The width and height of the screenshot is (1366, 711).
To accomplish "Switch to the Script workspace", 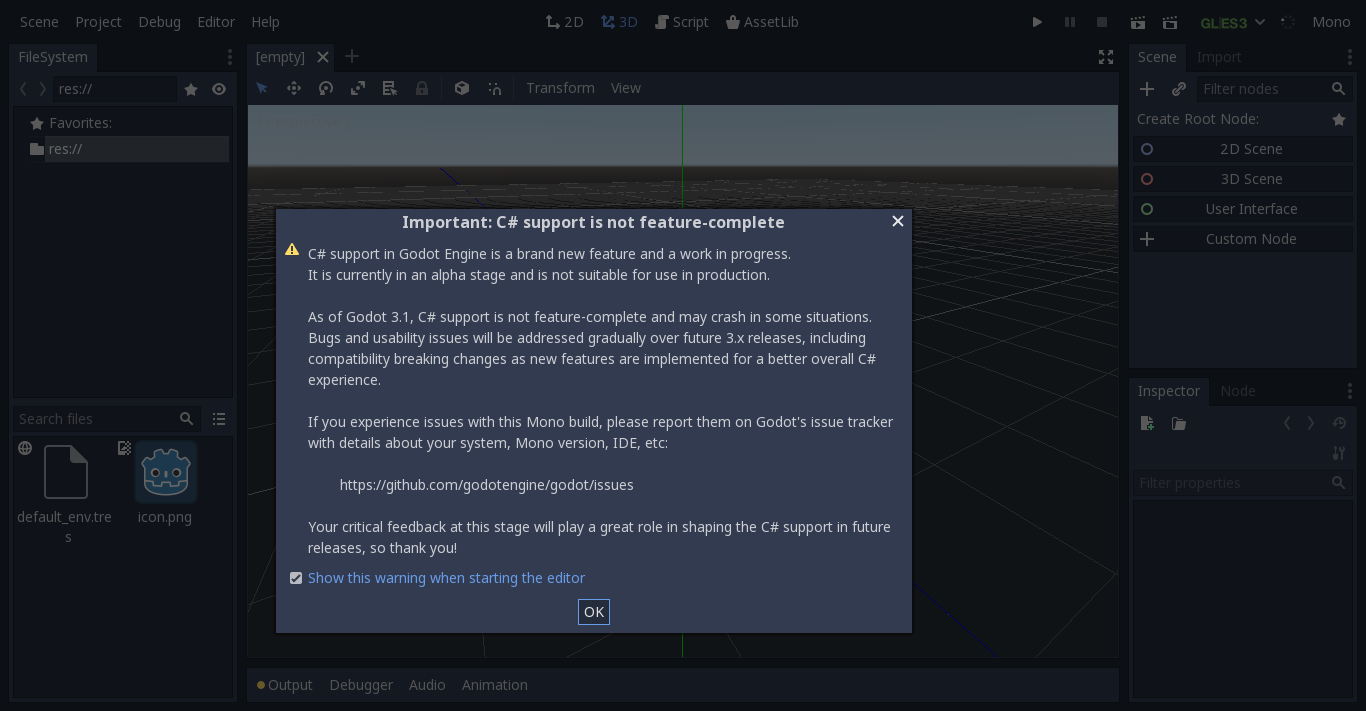I will click(681, 22).
